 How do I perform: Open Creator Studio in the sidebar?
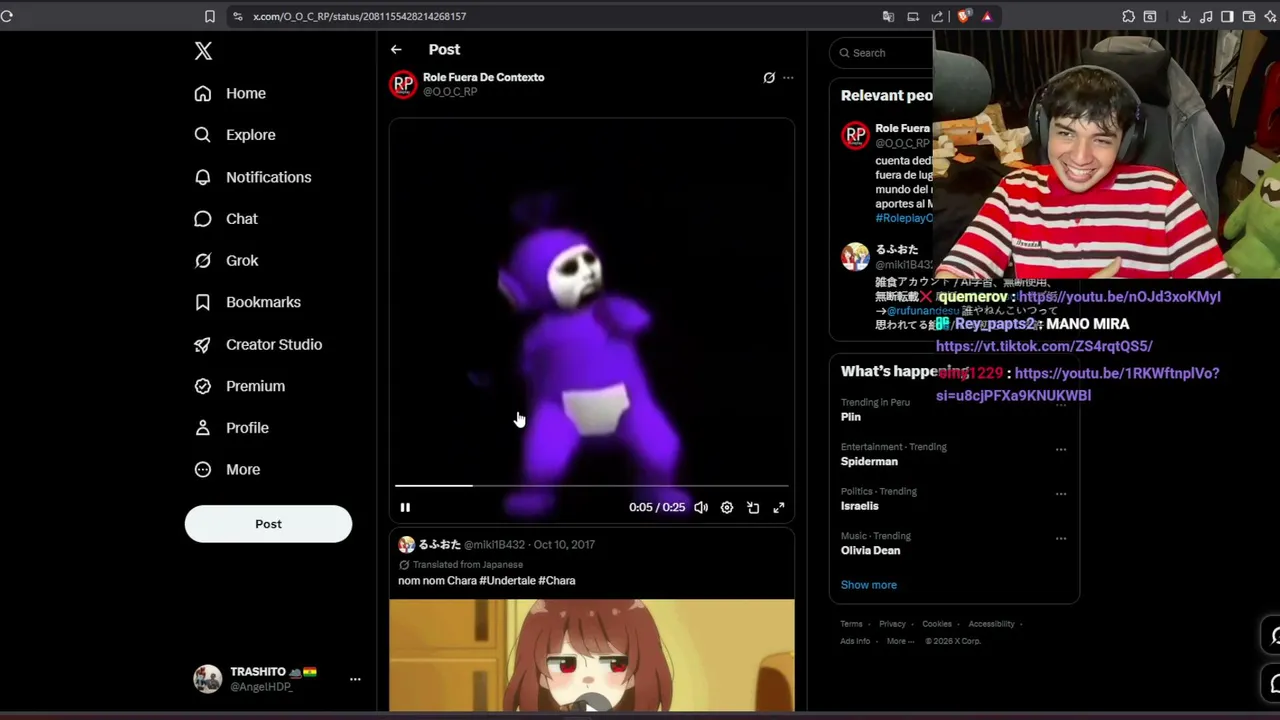(259, 344)
